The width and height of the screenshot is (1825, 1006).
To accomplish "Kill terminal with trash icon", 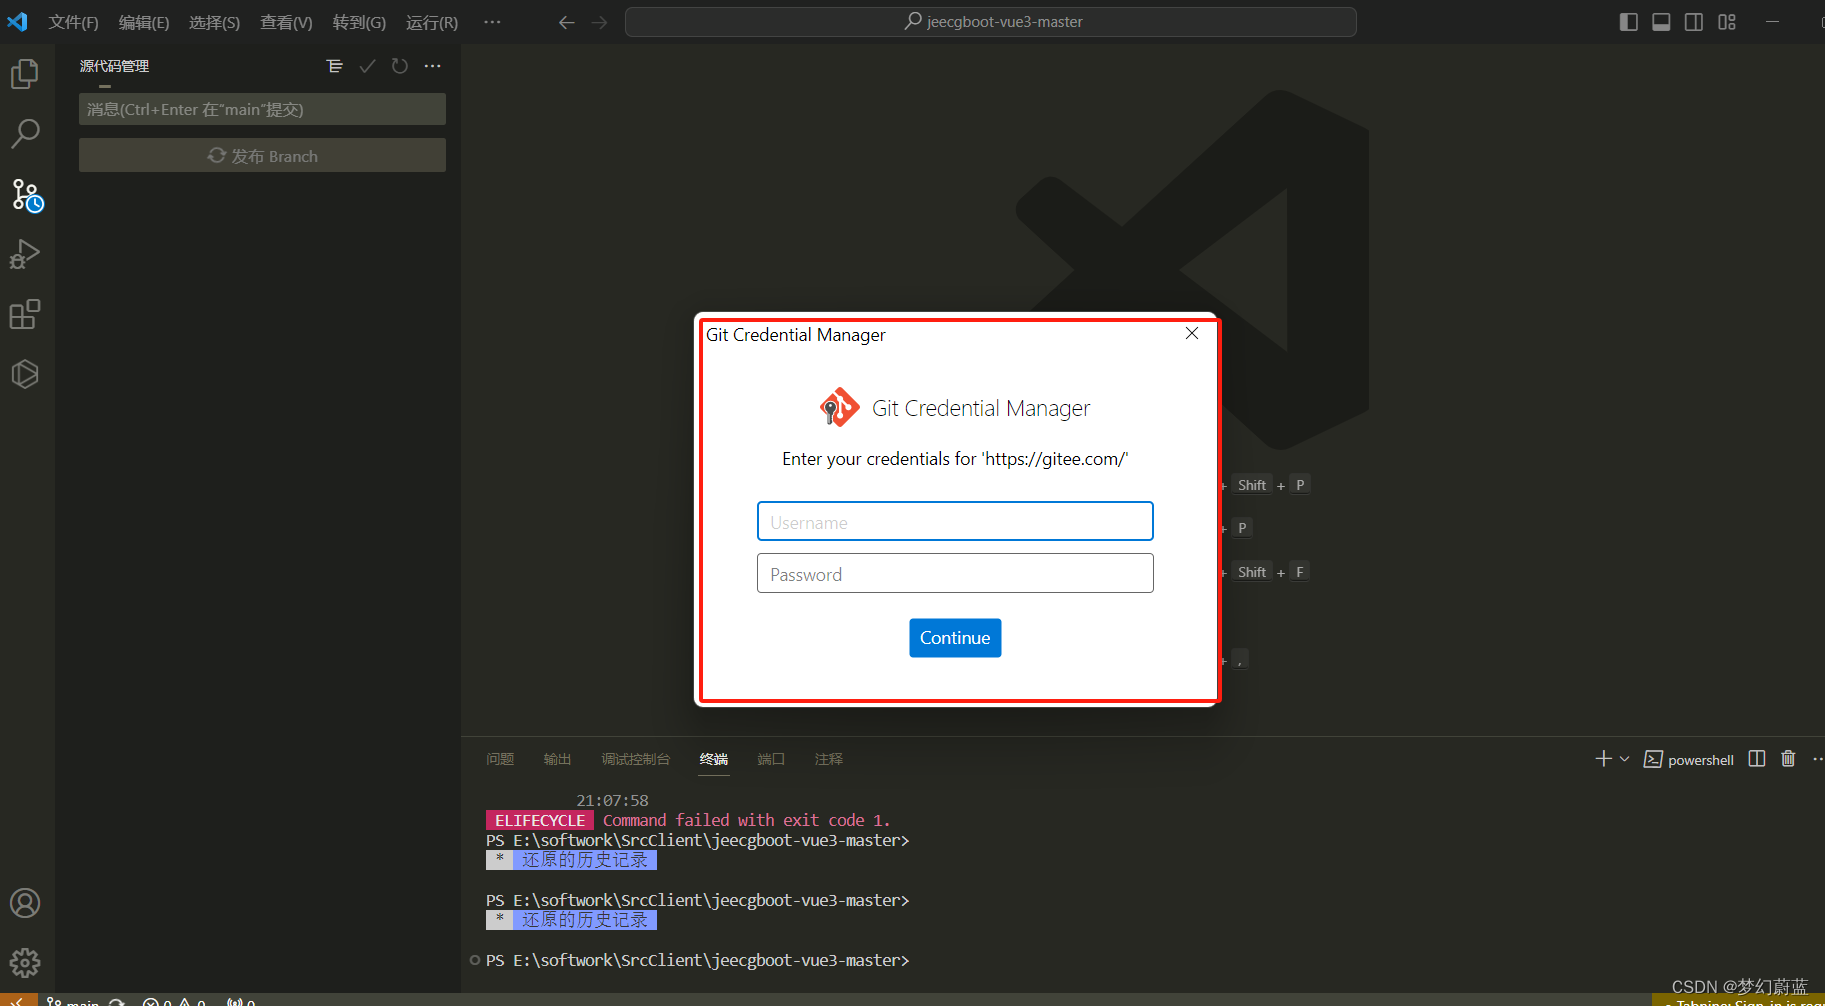I will tap(1788, 759).
